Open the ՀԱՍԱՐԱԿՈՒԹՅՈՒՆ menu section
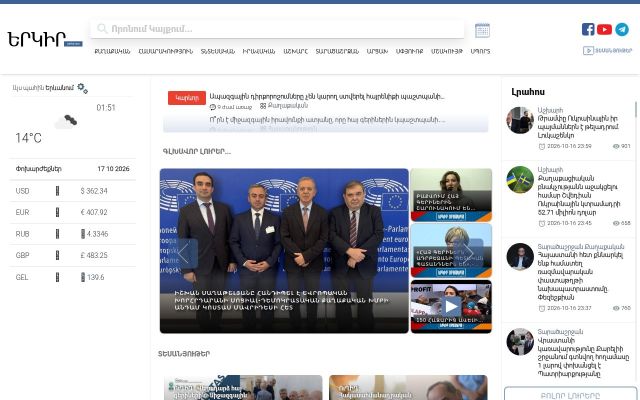 [166, 51]
